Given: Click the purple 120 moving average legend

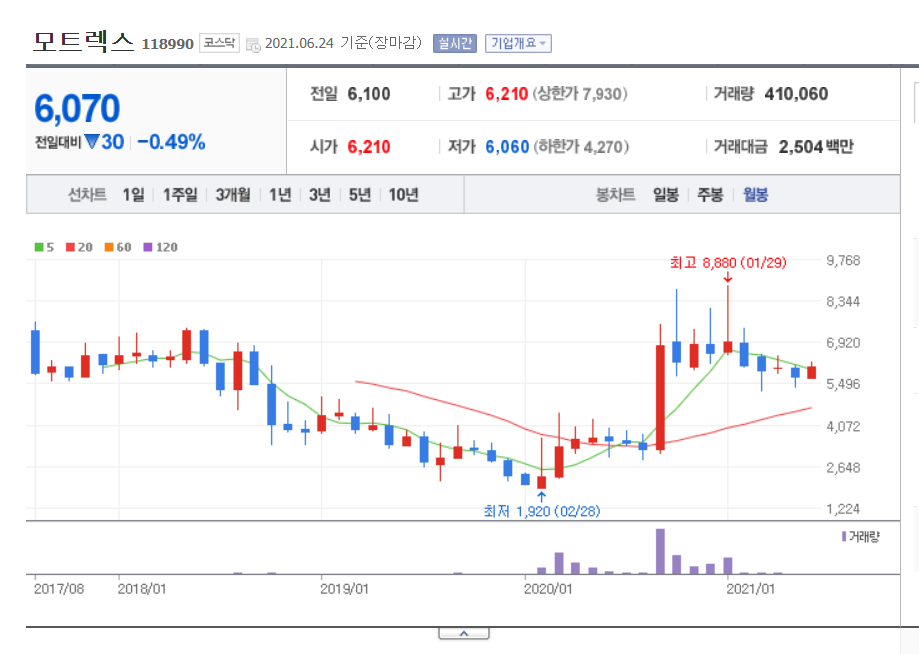Looking at the screenshot, I should point(161,247).
